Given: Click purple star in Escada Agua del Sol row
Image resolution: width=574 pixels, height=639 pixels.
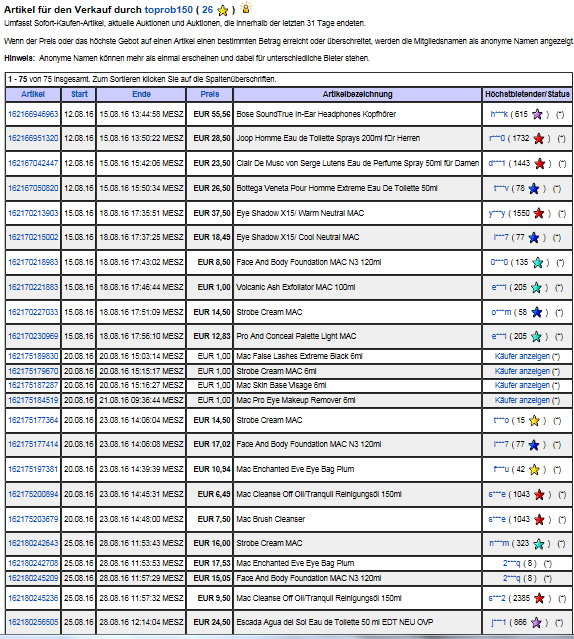Looking at the screenshot, I should click(x=536, y=623).
